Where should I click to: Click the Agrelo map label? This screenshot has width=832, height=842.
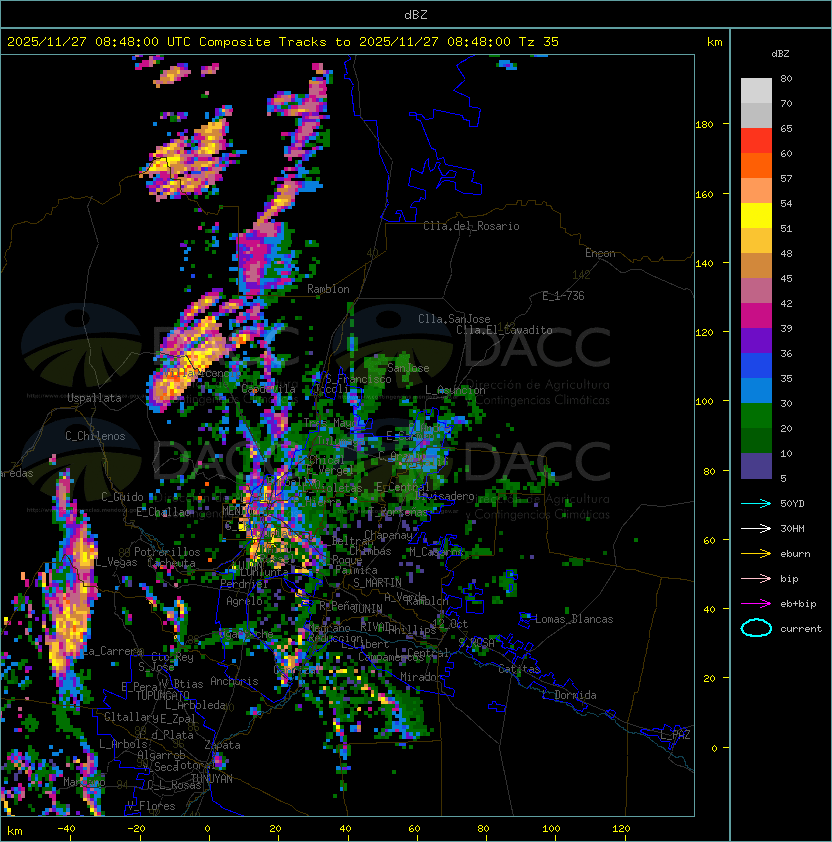244,601
